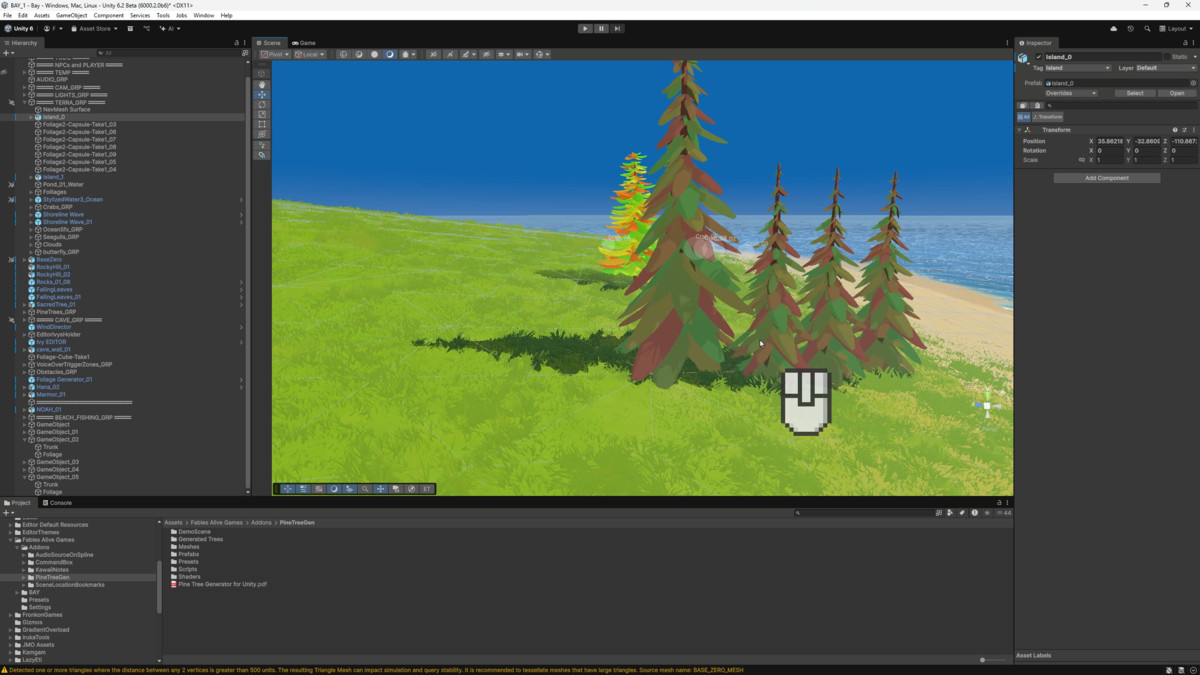Open the Unity cloud icon
1200x675 pixels.
tap(1114, 29)
